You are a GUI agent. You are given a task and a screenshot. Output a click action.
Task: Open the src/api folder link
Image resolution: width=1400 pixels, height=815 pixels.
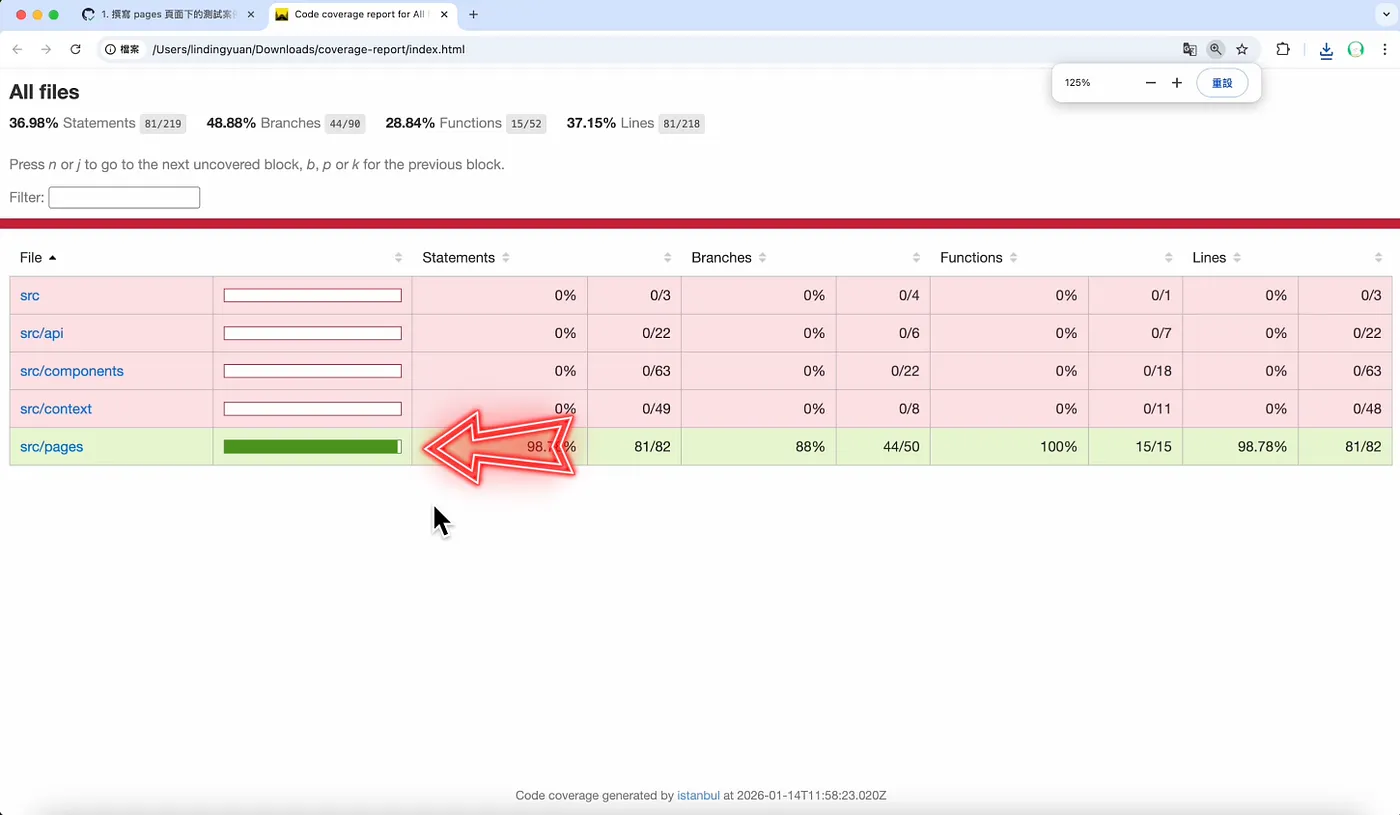pos(42,333)
